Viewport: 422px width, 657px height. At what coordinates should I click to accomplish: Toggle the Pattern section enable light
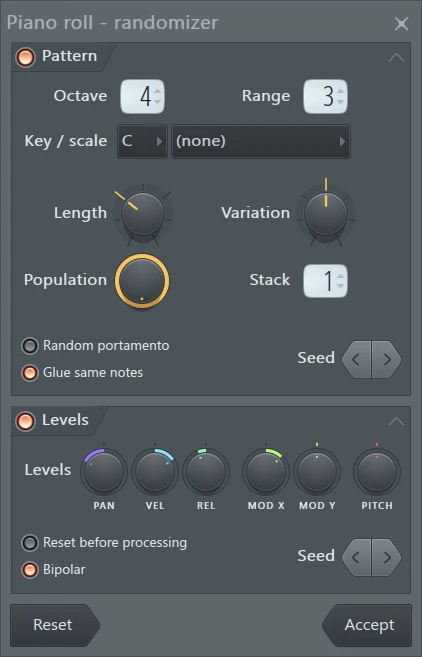[x=25, y=57]
